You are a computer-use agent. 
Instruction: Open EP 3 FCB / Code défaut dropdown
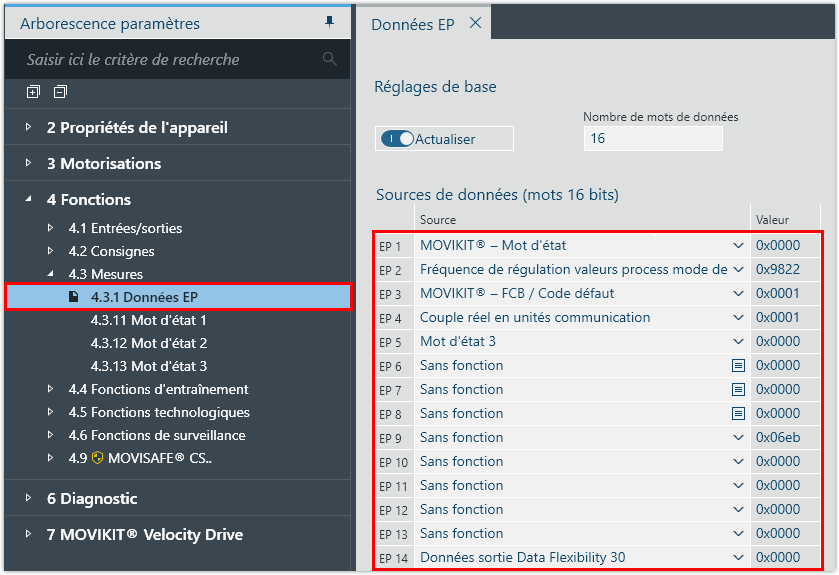pyautogui.click(x=738, y=294)
